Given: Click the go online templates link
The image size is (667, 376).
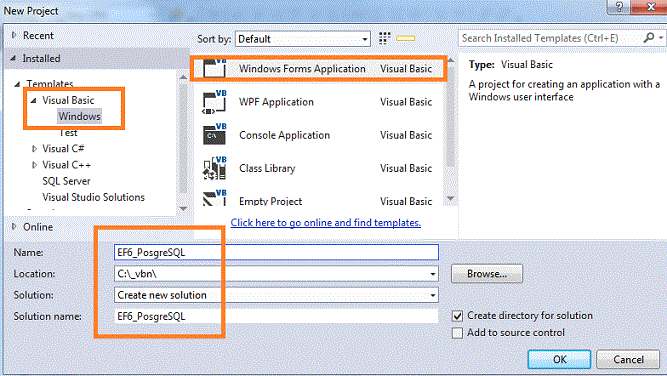Looking at the screenshot, I should [325, 222].
